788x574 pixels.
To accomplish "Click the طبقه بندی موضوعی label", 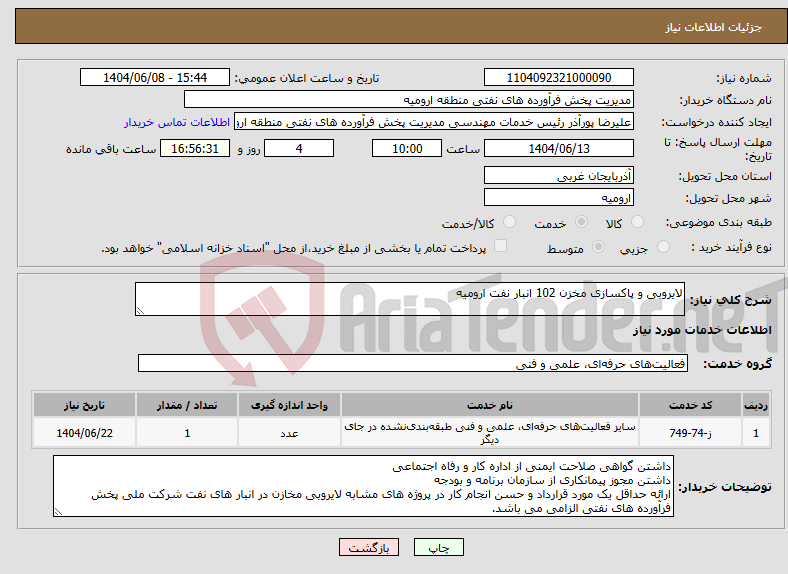I will [719, 222].
